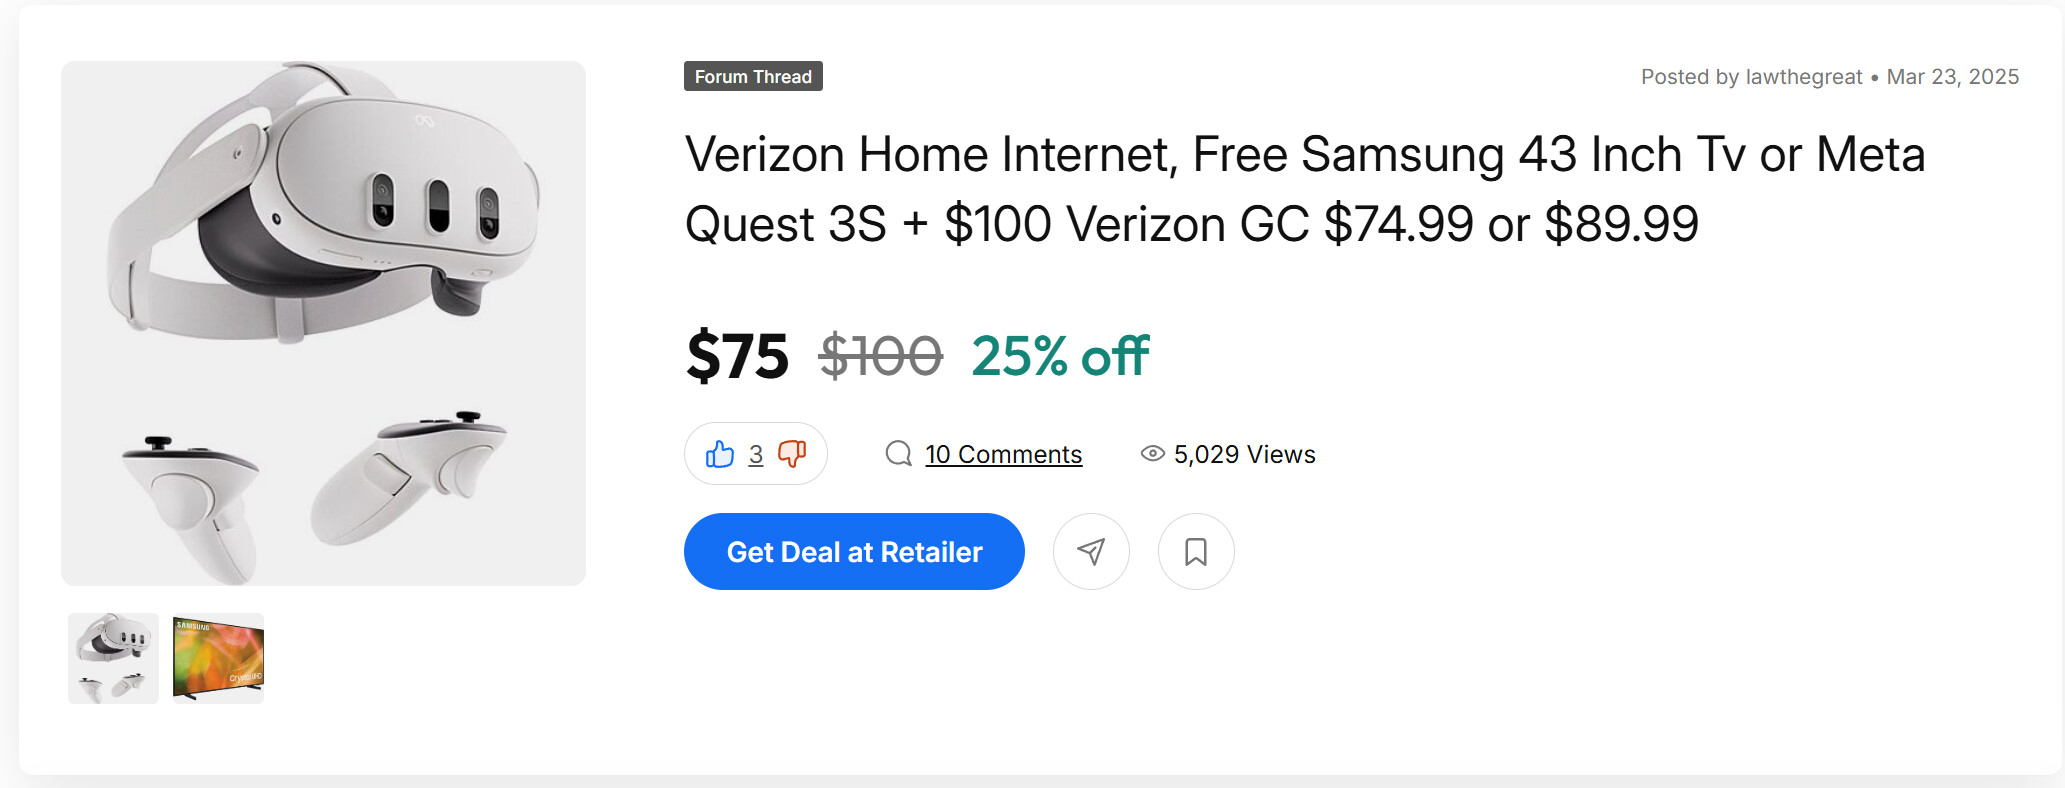Click the vote count number 3
The image size is (2065, 788).
(x=756, y=455)
